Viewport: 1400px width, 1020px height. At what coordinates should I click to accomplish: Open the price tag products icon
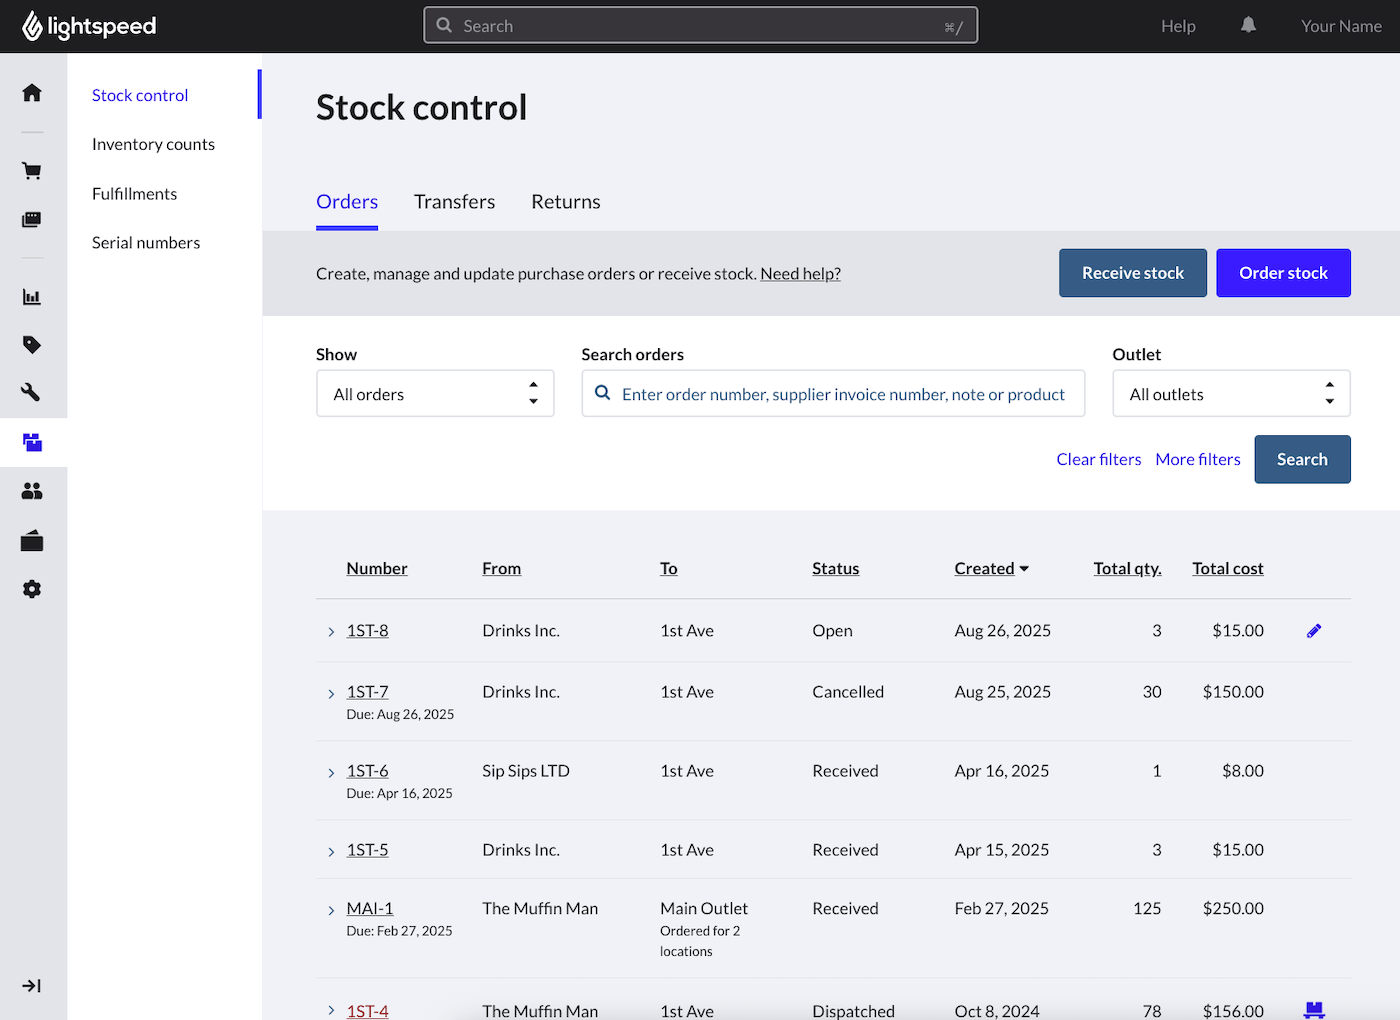(x=32, y=345)
